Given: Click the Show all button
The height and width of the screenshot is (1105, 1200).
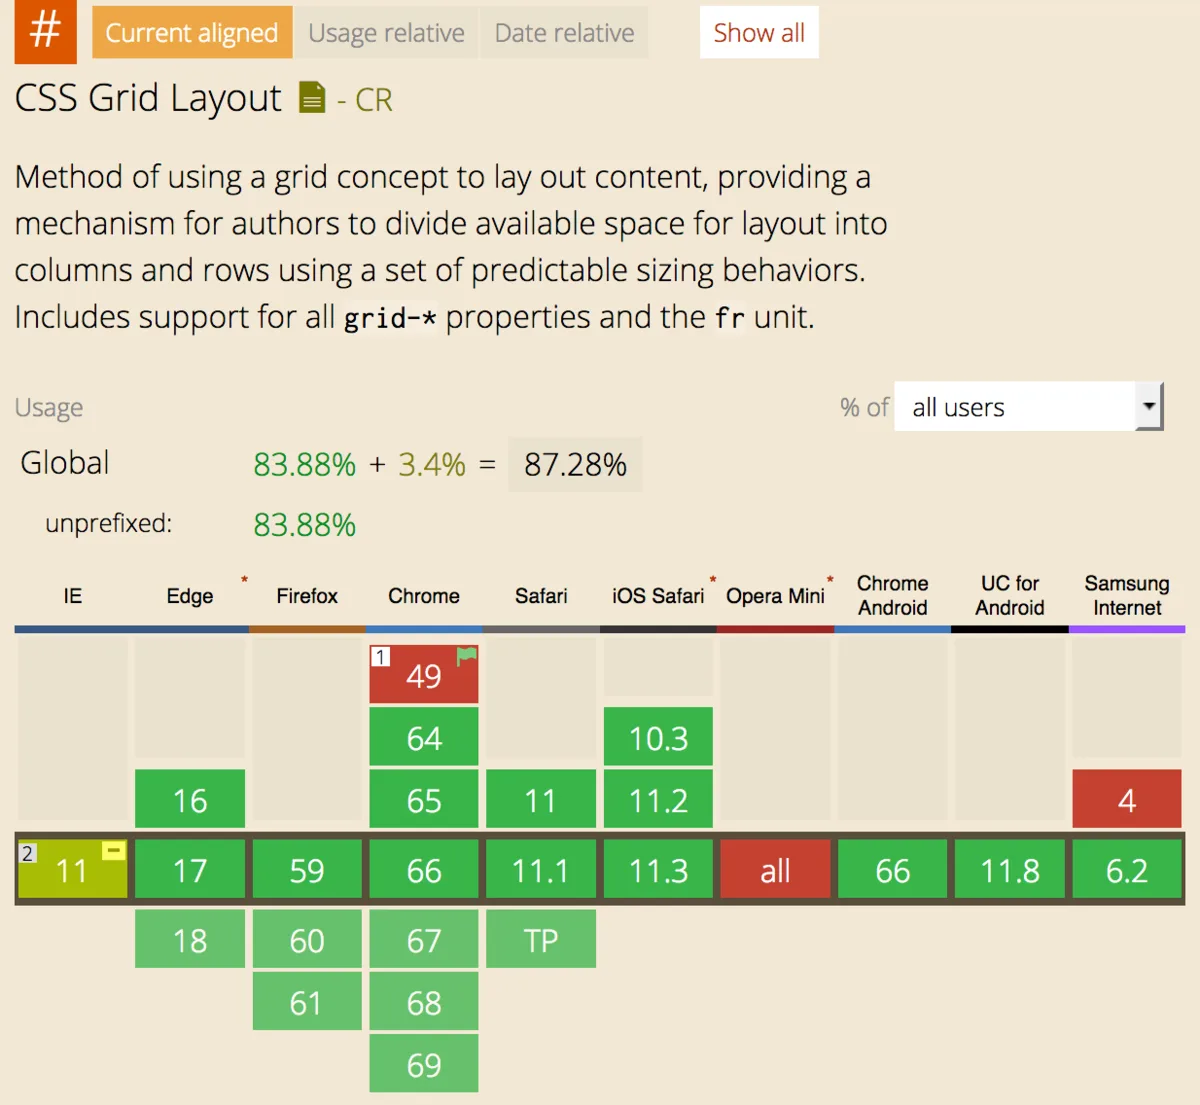Looking at the screenshot, I should [759, 32].
